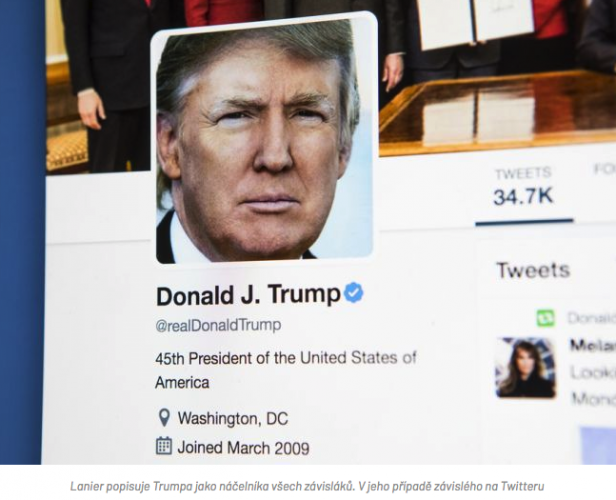Viewport: 616px width, 500px height.
Task: Click the @realDonaldTrump handle
Action: pos(218,326)
